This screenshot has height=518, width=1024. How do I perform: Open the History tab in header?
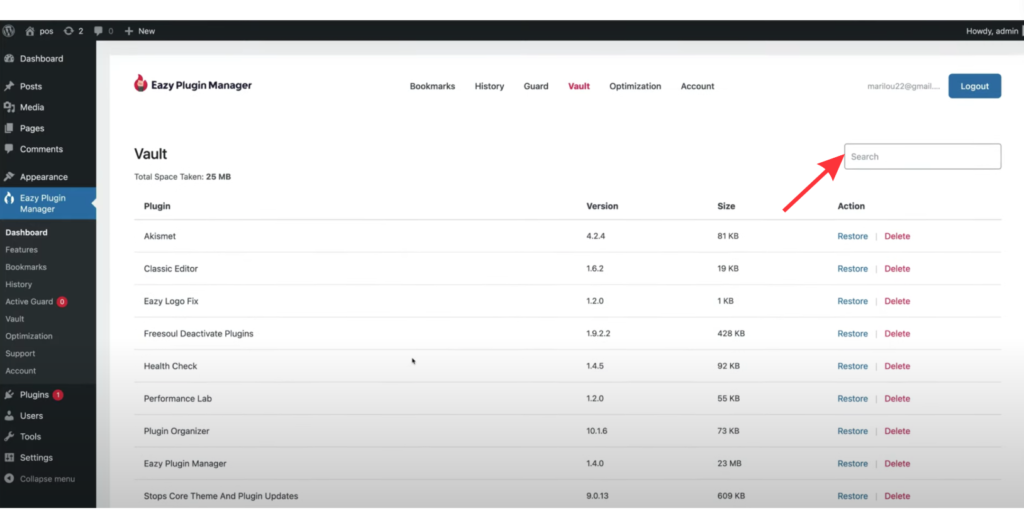point(489,86)
